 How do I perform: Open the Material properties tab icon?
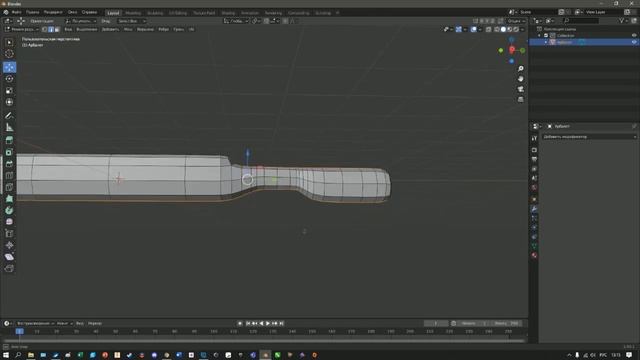[534, 256]
